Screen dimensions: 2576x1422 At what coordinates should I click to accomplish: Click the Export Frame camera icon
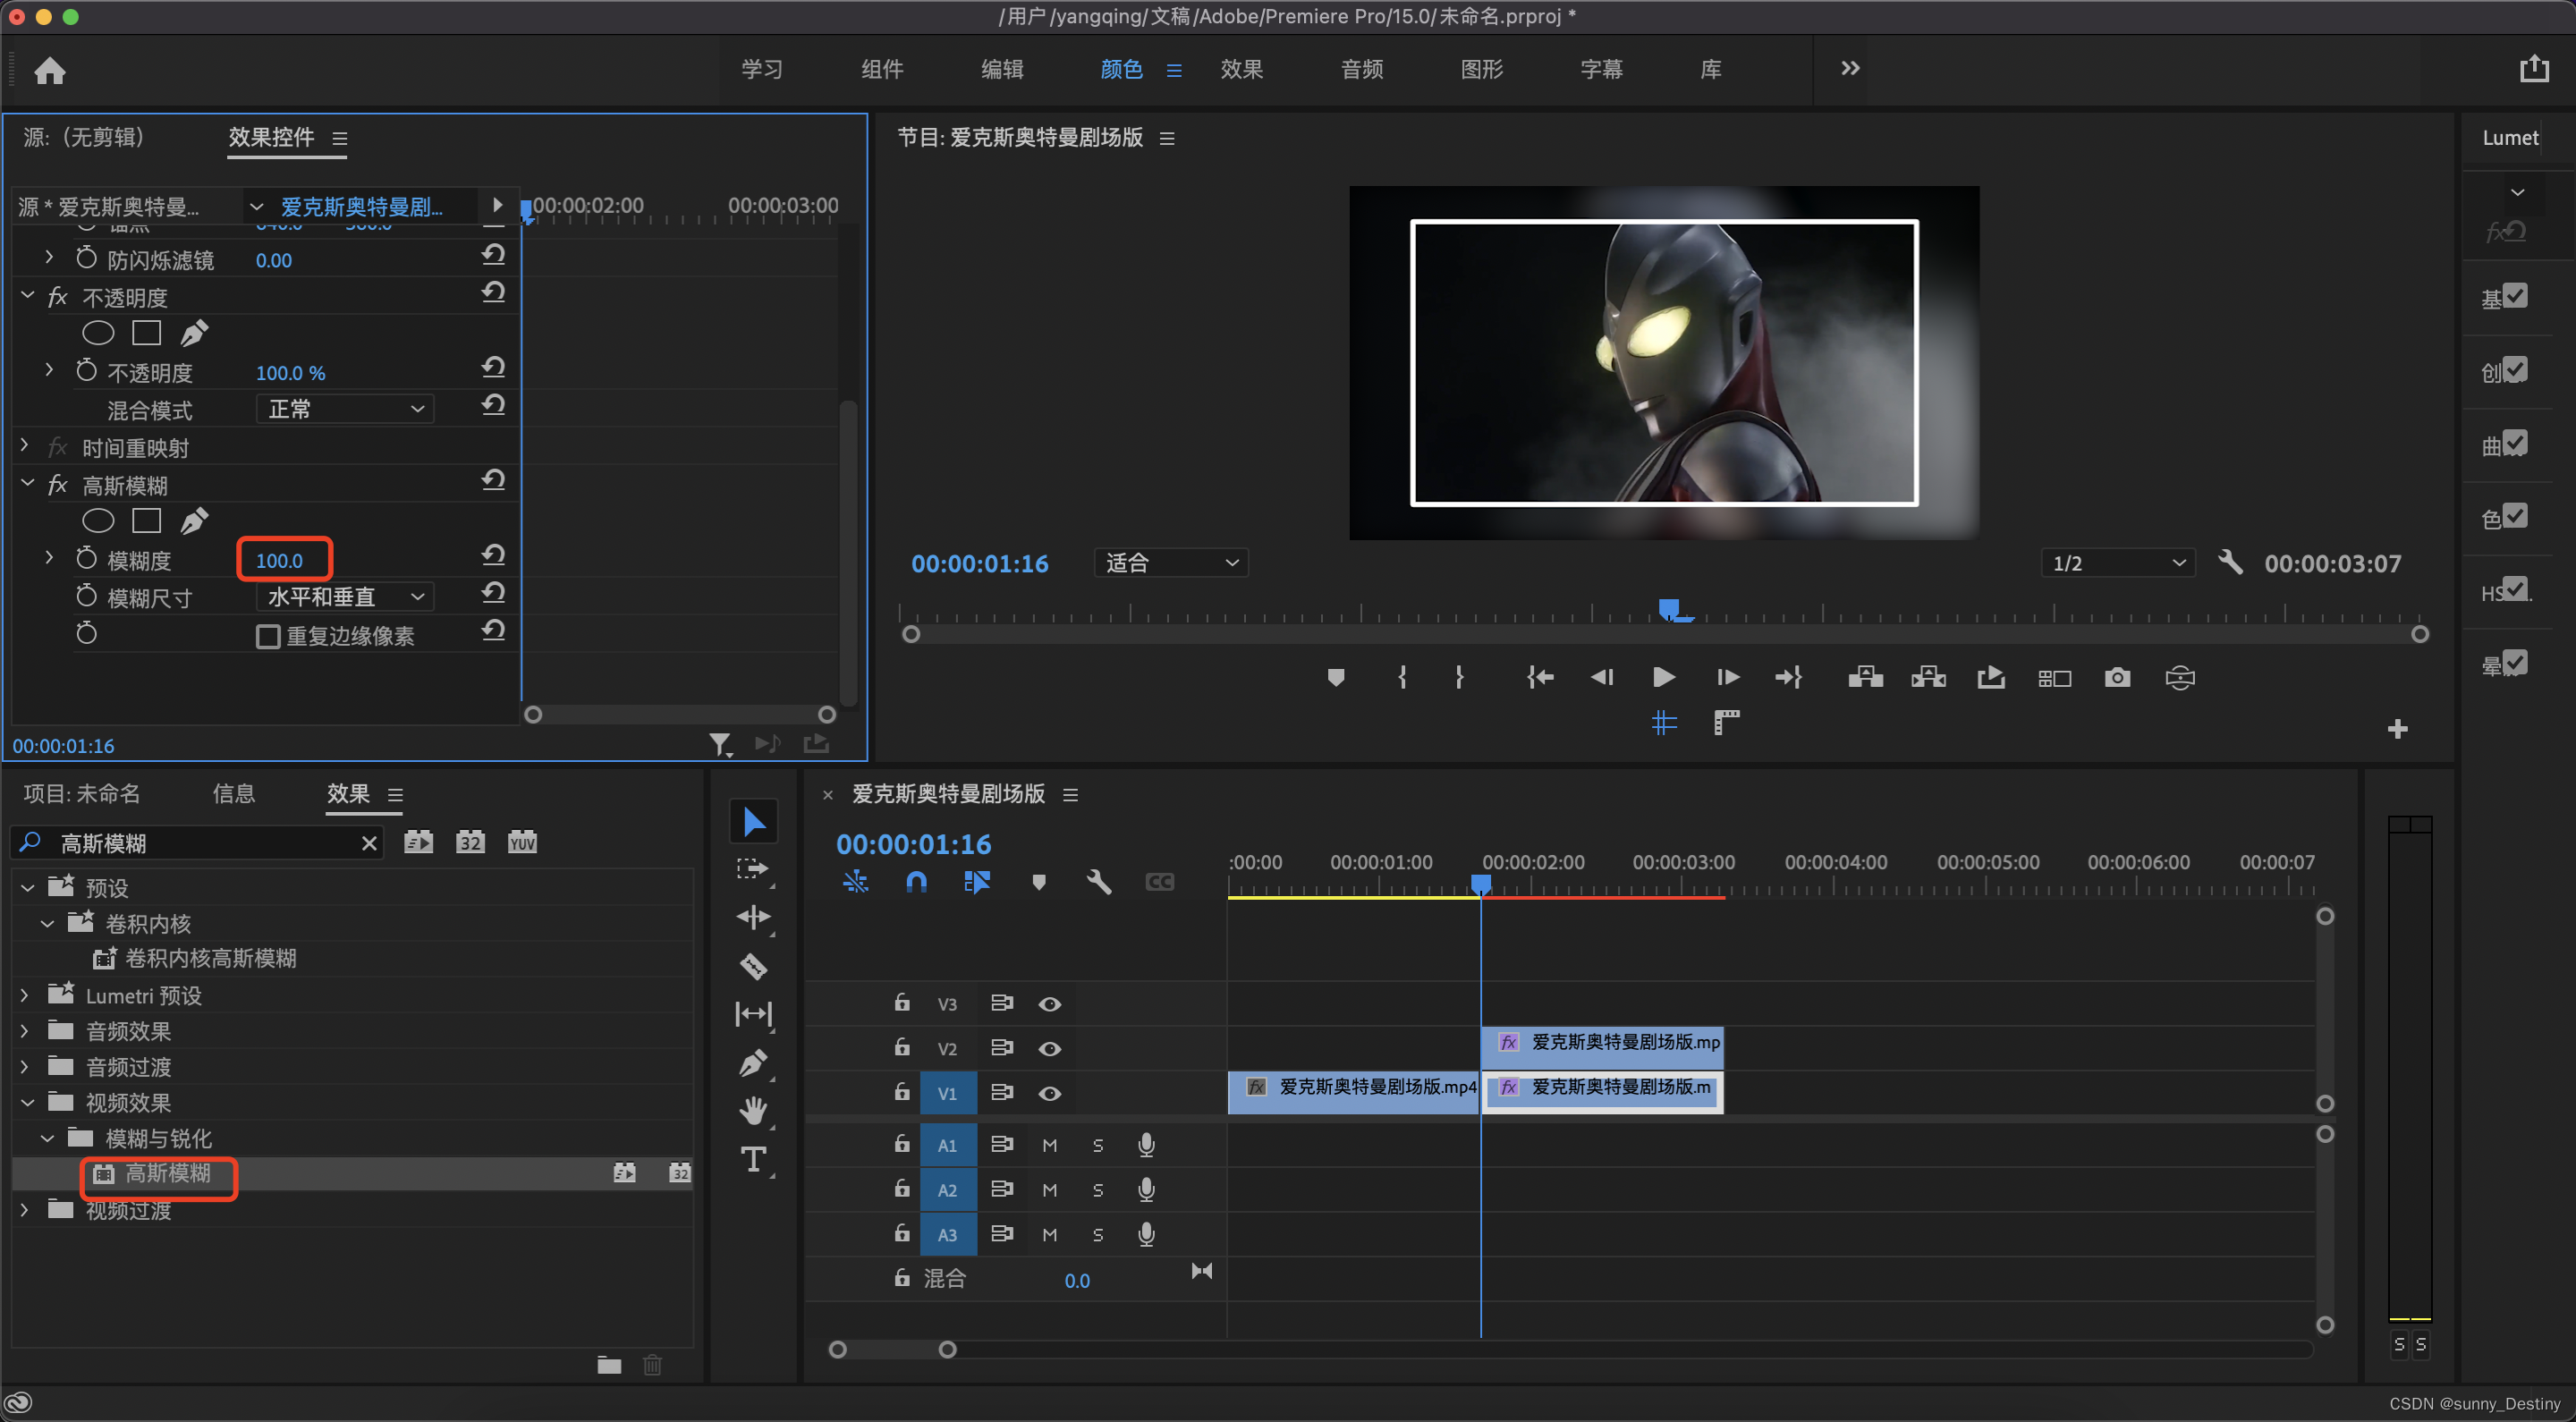pyautogui.click(x=2117, y=678)
